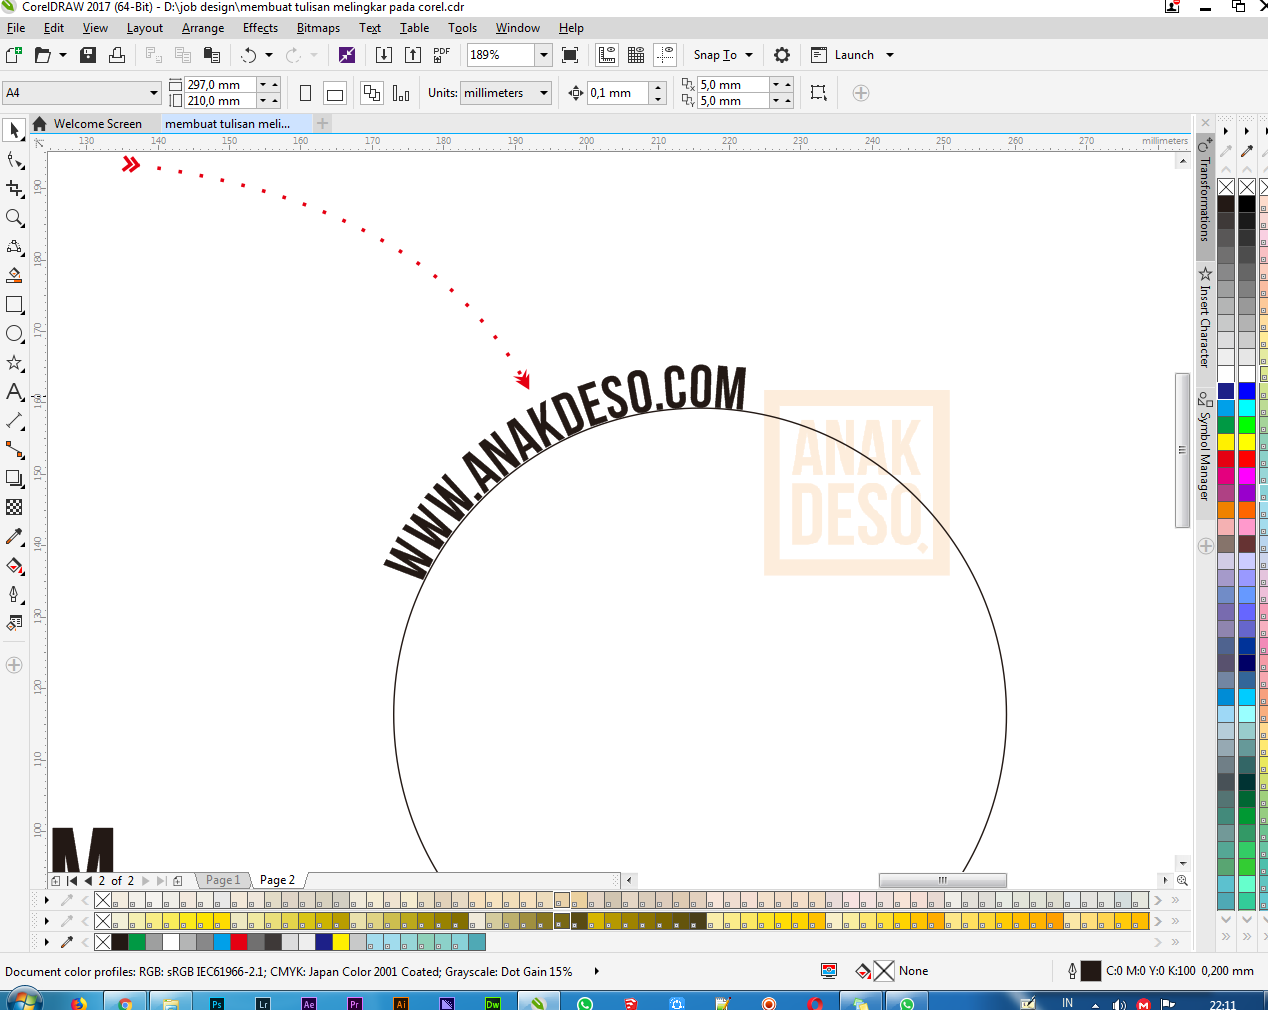Select the Drop Shadow tool
Screen dimensions: 1268x1010
click(14, 479)
